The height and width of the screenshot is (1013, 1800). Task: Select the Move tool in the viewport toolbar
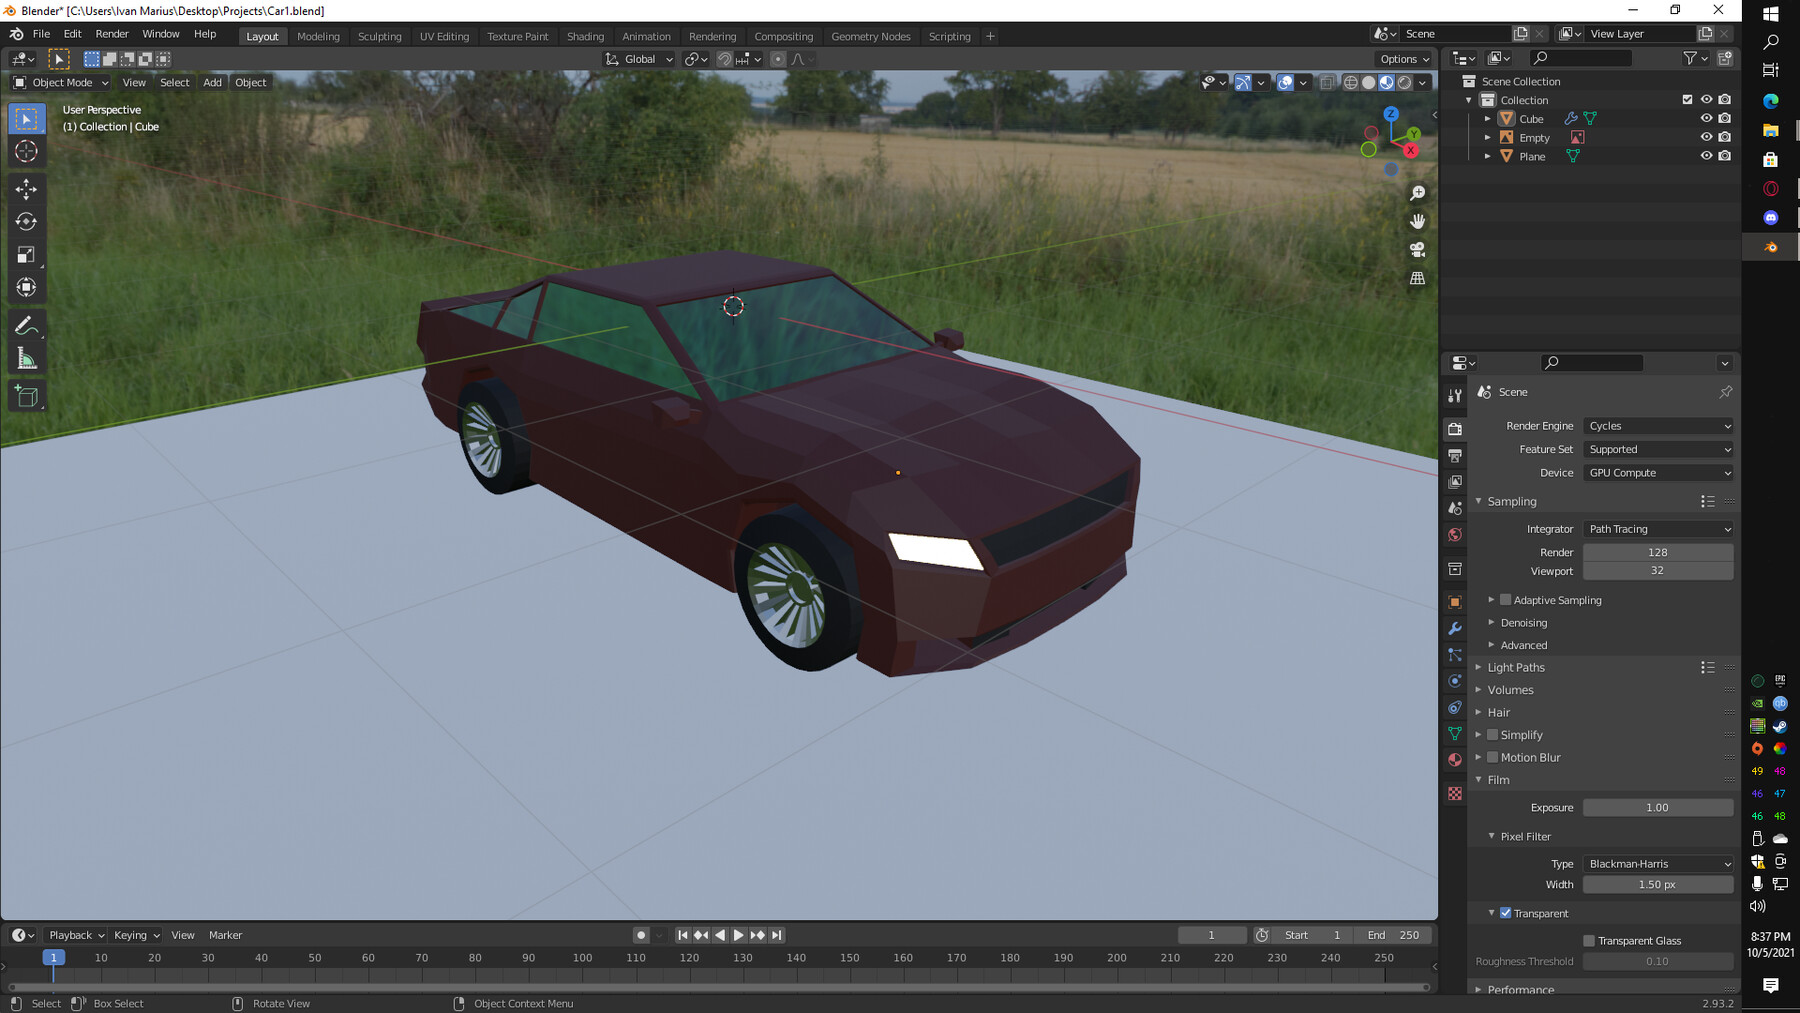pos(27,188)
